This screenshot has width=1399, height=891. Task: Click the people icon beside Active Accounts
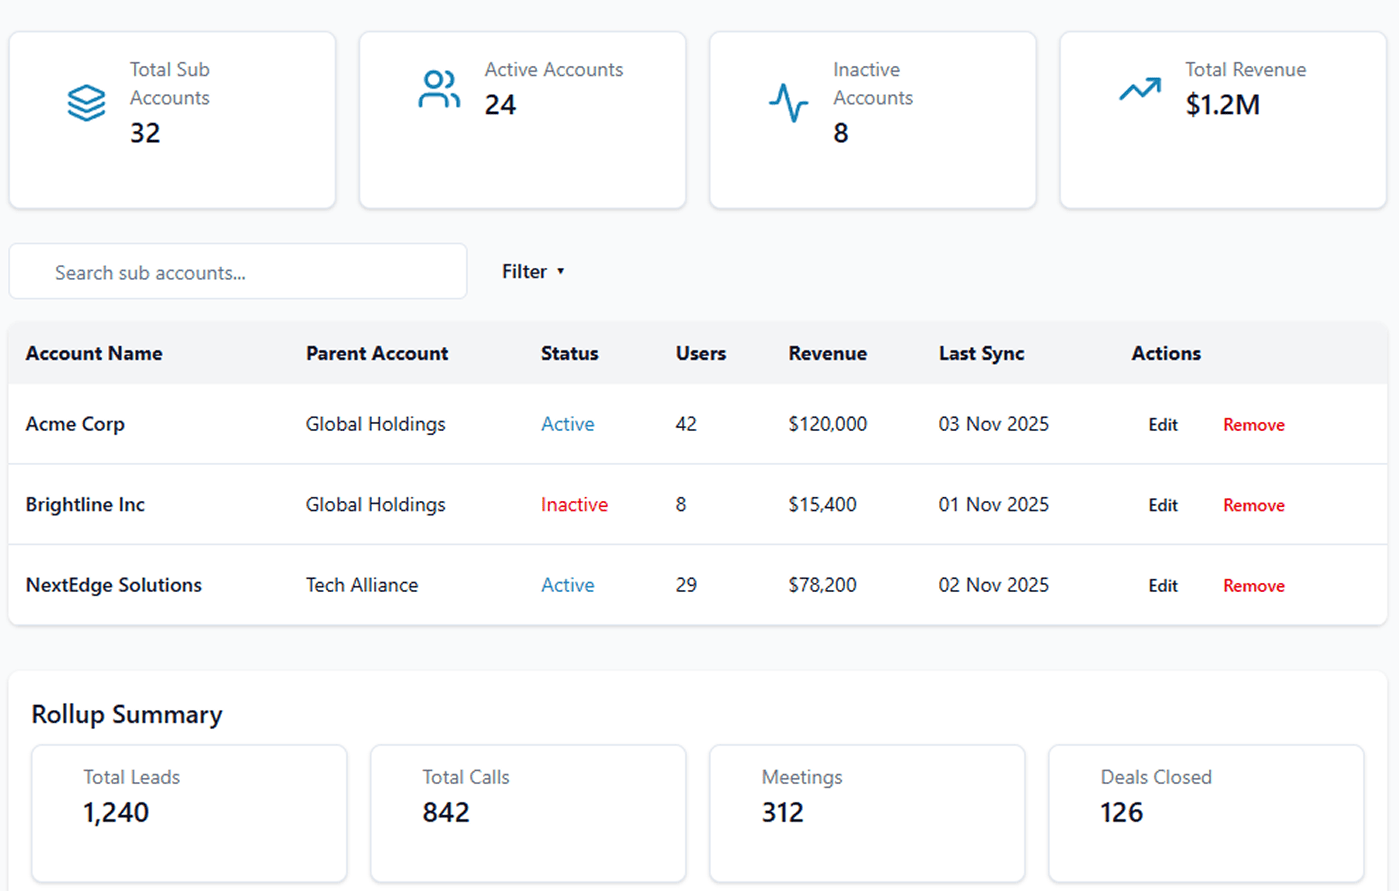point(439,89)
